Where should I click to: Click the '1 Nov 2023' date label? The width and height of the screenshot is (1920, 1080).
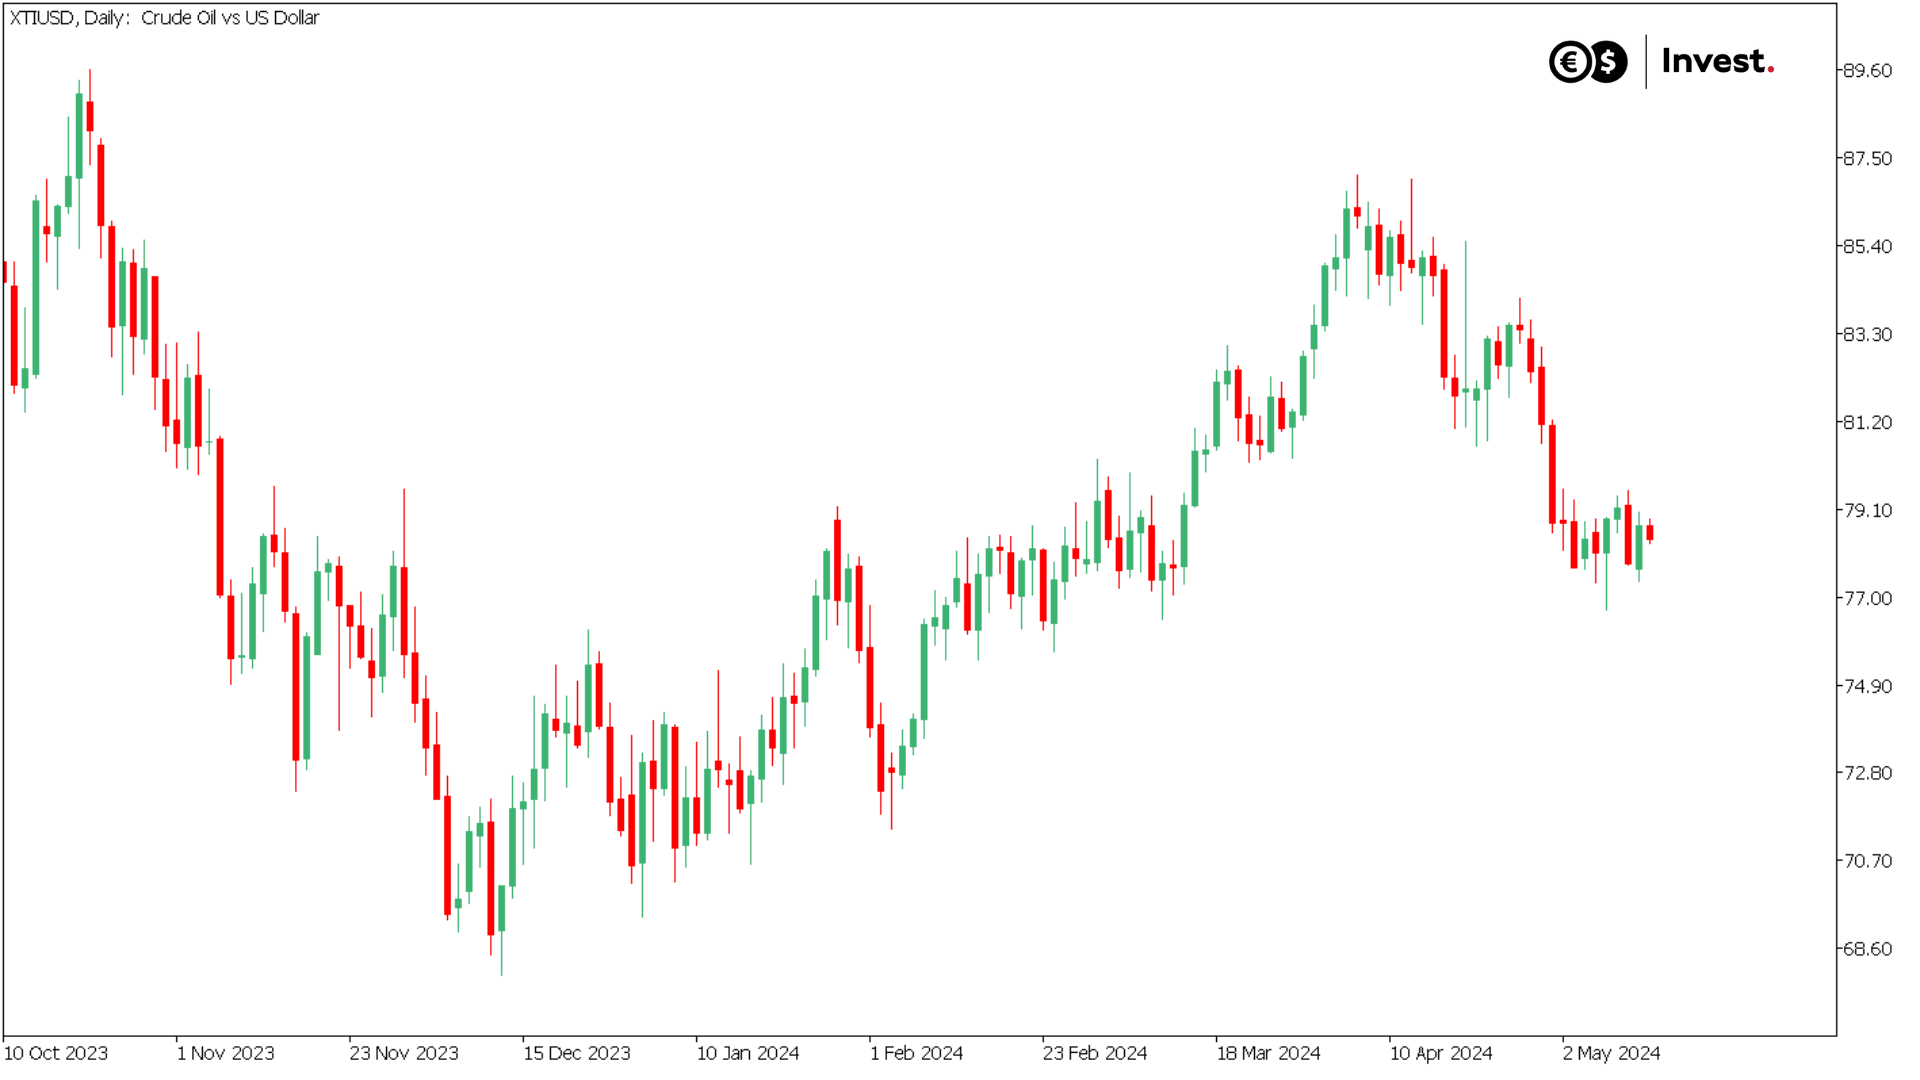click(x=225, y=1054)
